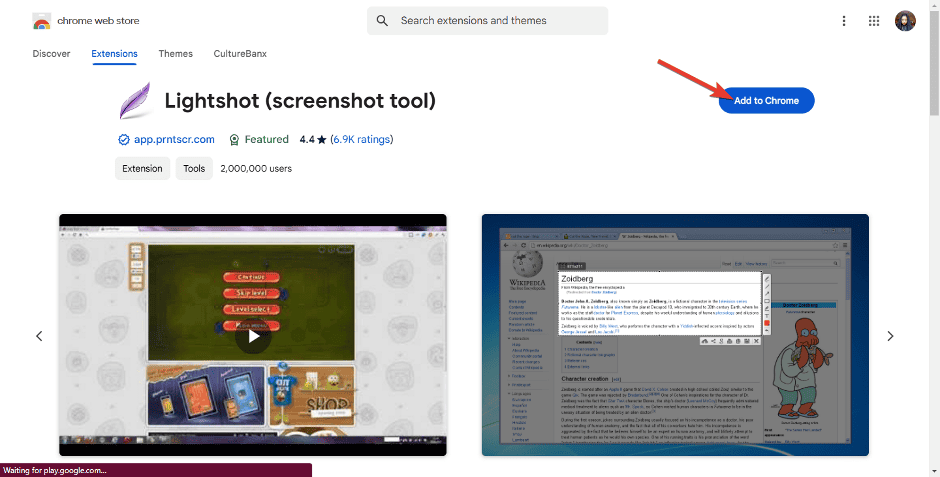
Task: Click the search magnifier icon
Action: click(382, 20)
